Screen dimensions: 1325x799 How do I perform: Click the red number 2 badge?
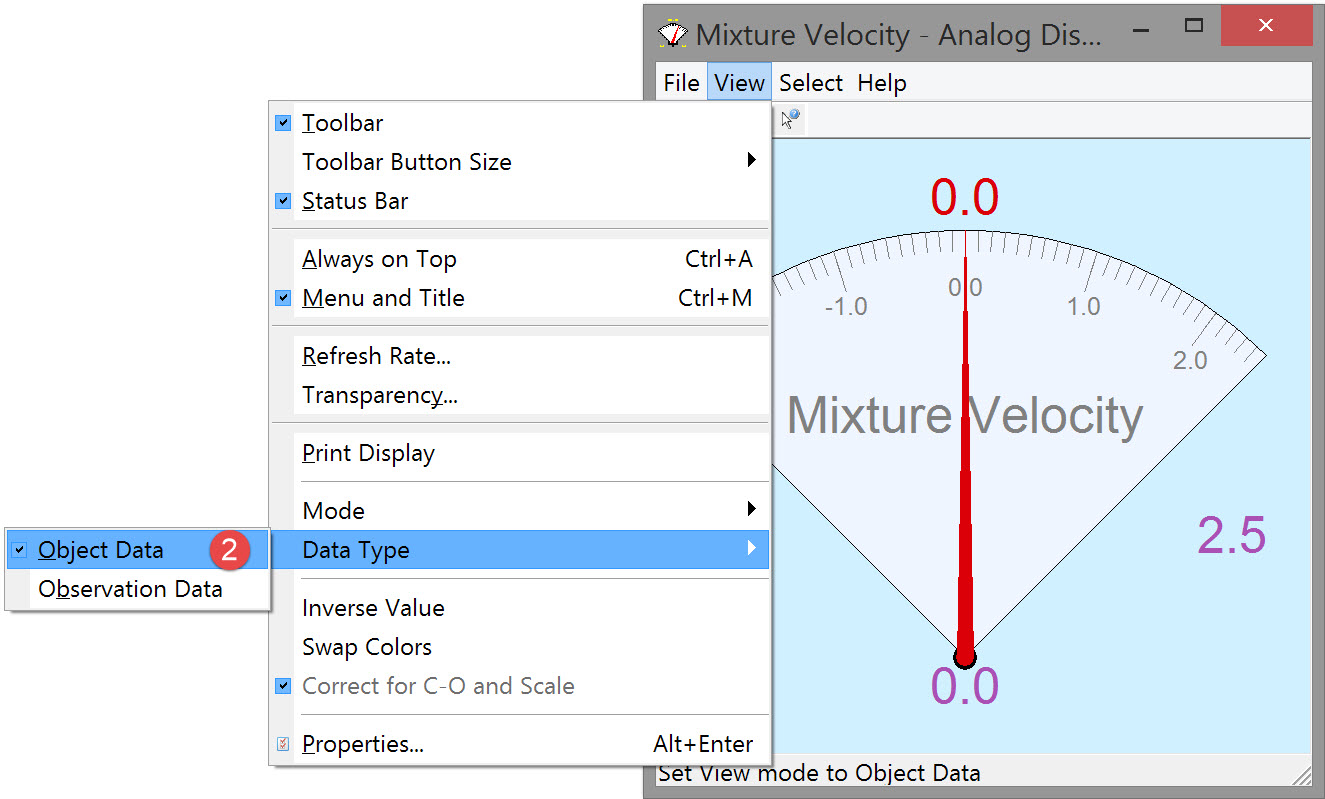coord(229,550)
